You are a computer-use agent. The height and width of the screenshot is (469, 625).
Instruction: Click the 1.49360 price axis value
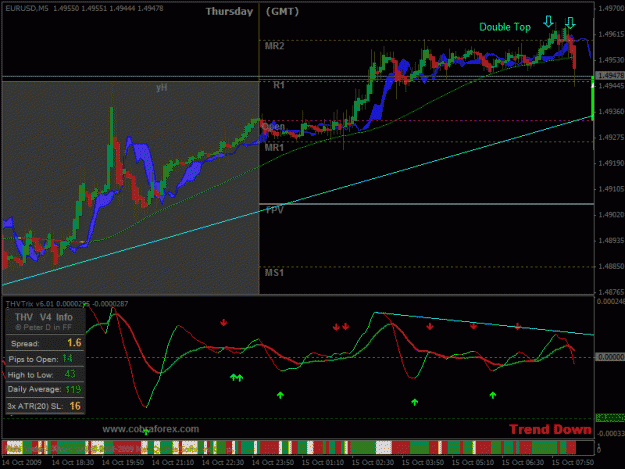pyautogui.click(x=611, y=112)
